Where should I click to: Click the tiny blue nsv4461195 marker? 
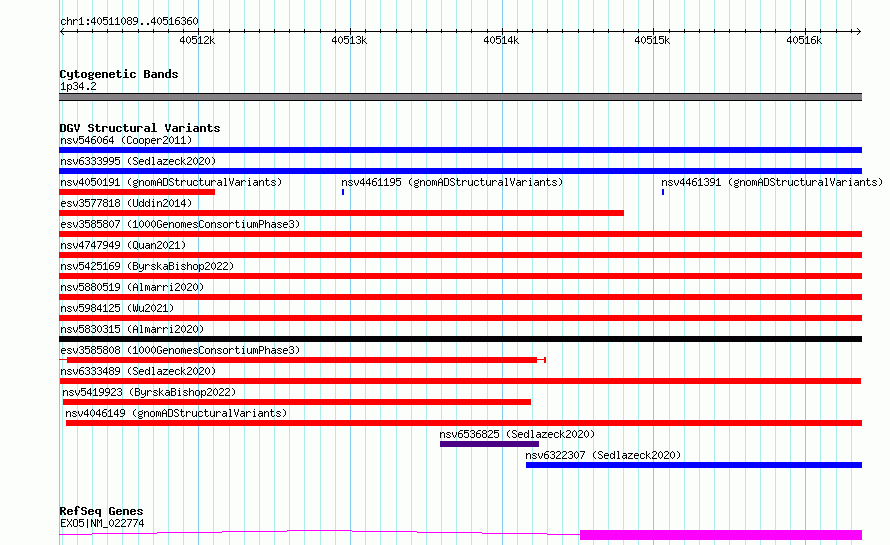tap(343, 192)
